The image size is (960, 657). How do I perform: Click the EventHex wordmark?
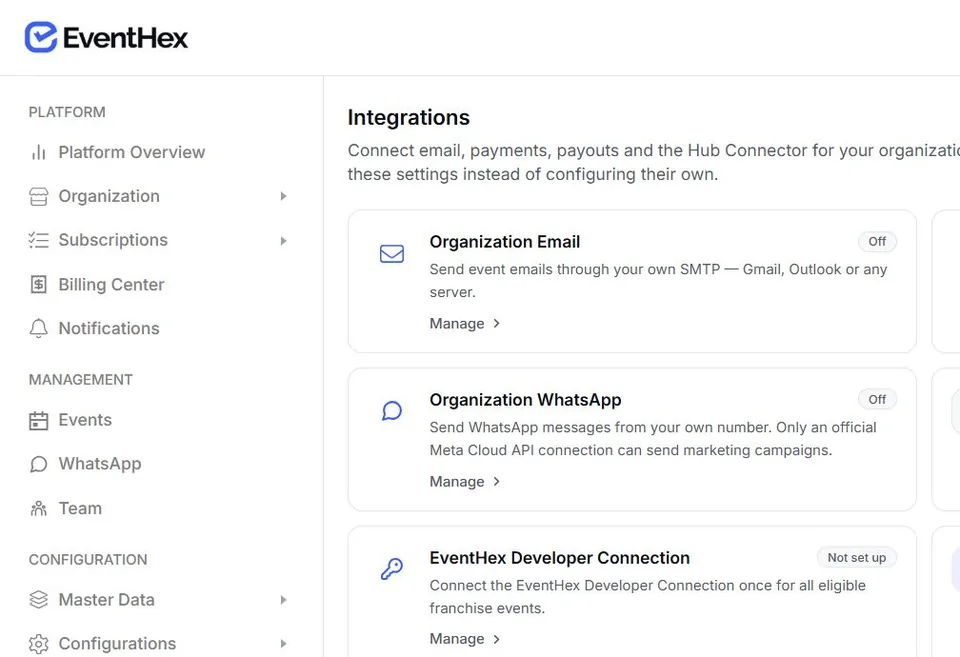tap(126, 38)
